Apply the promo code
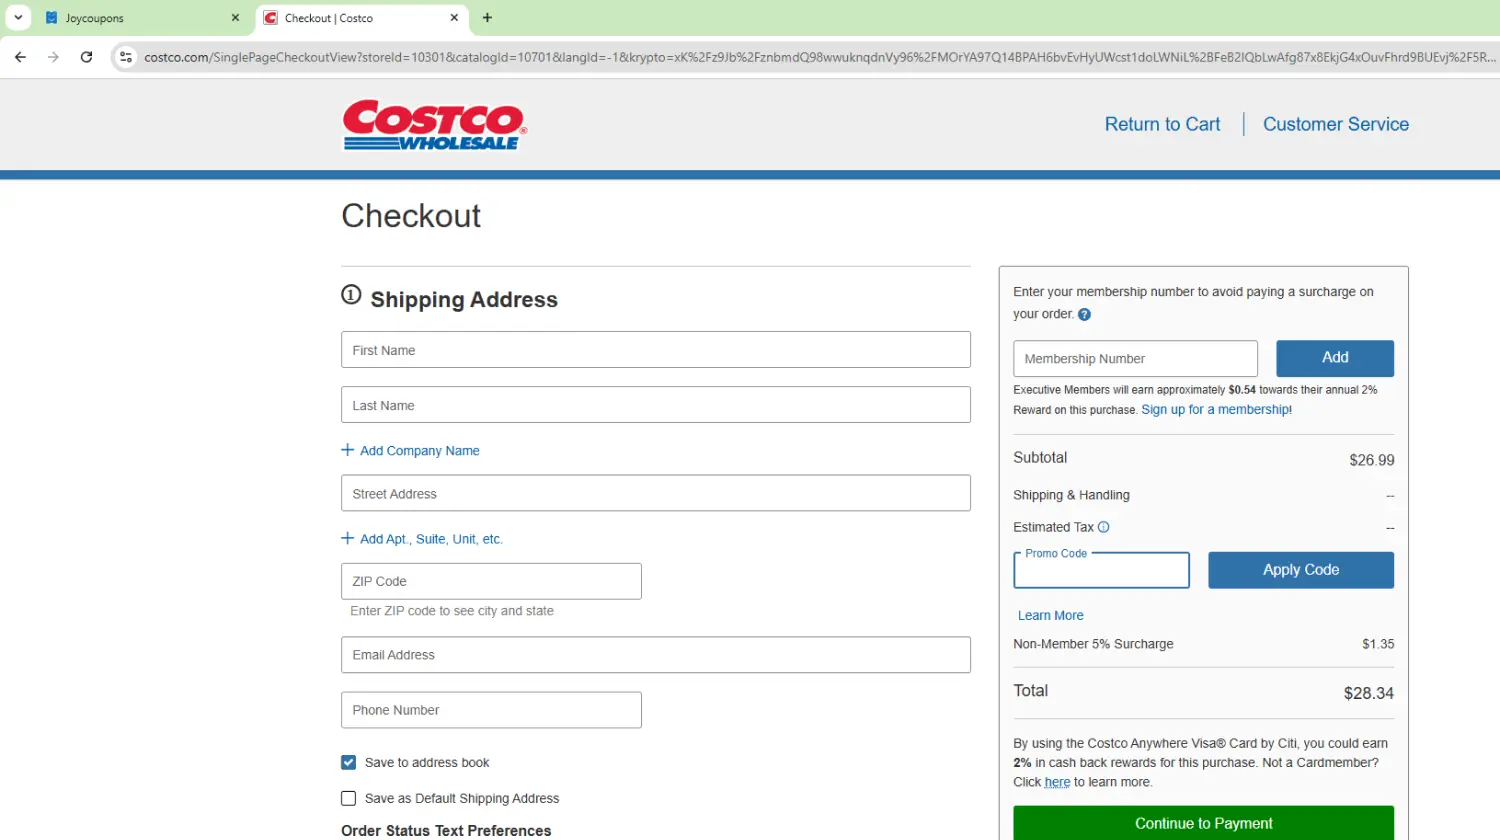This screenshot has height=840, width=1500. [1301, 570]
